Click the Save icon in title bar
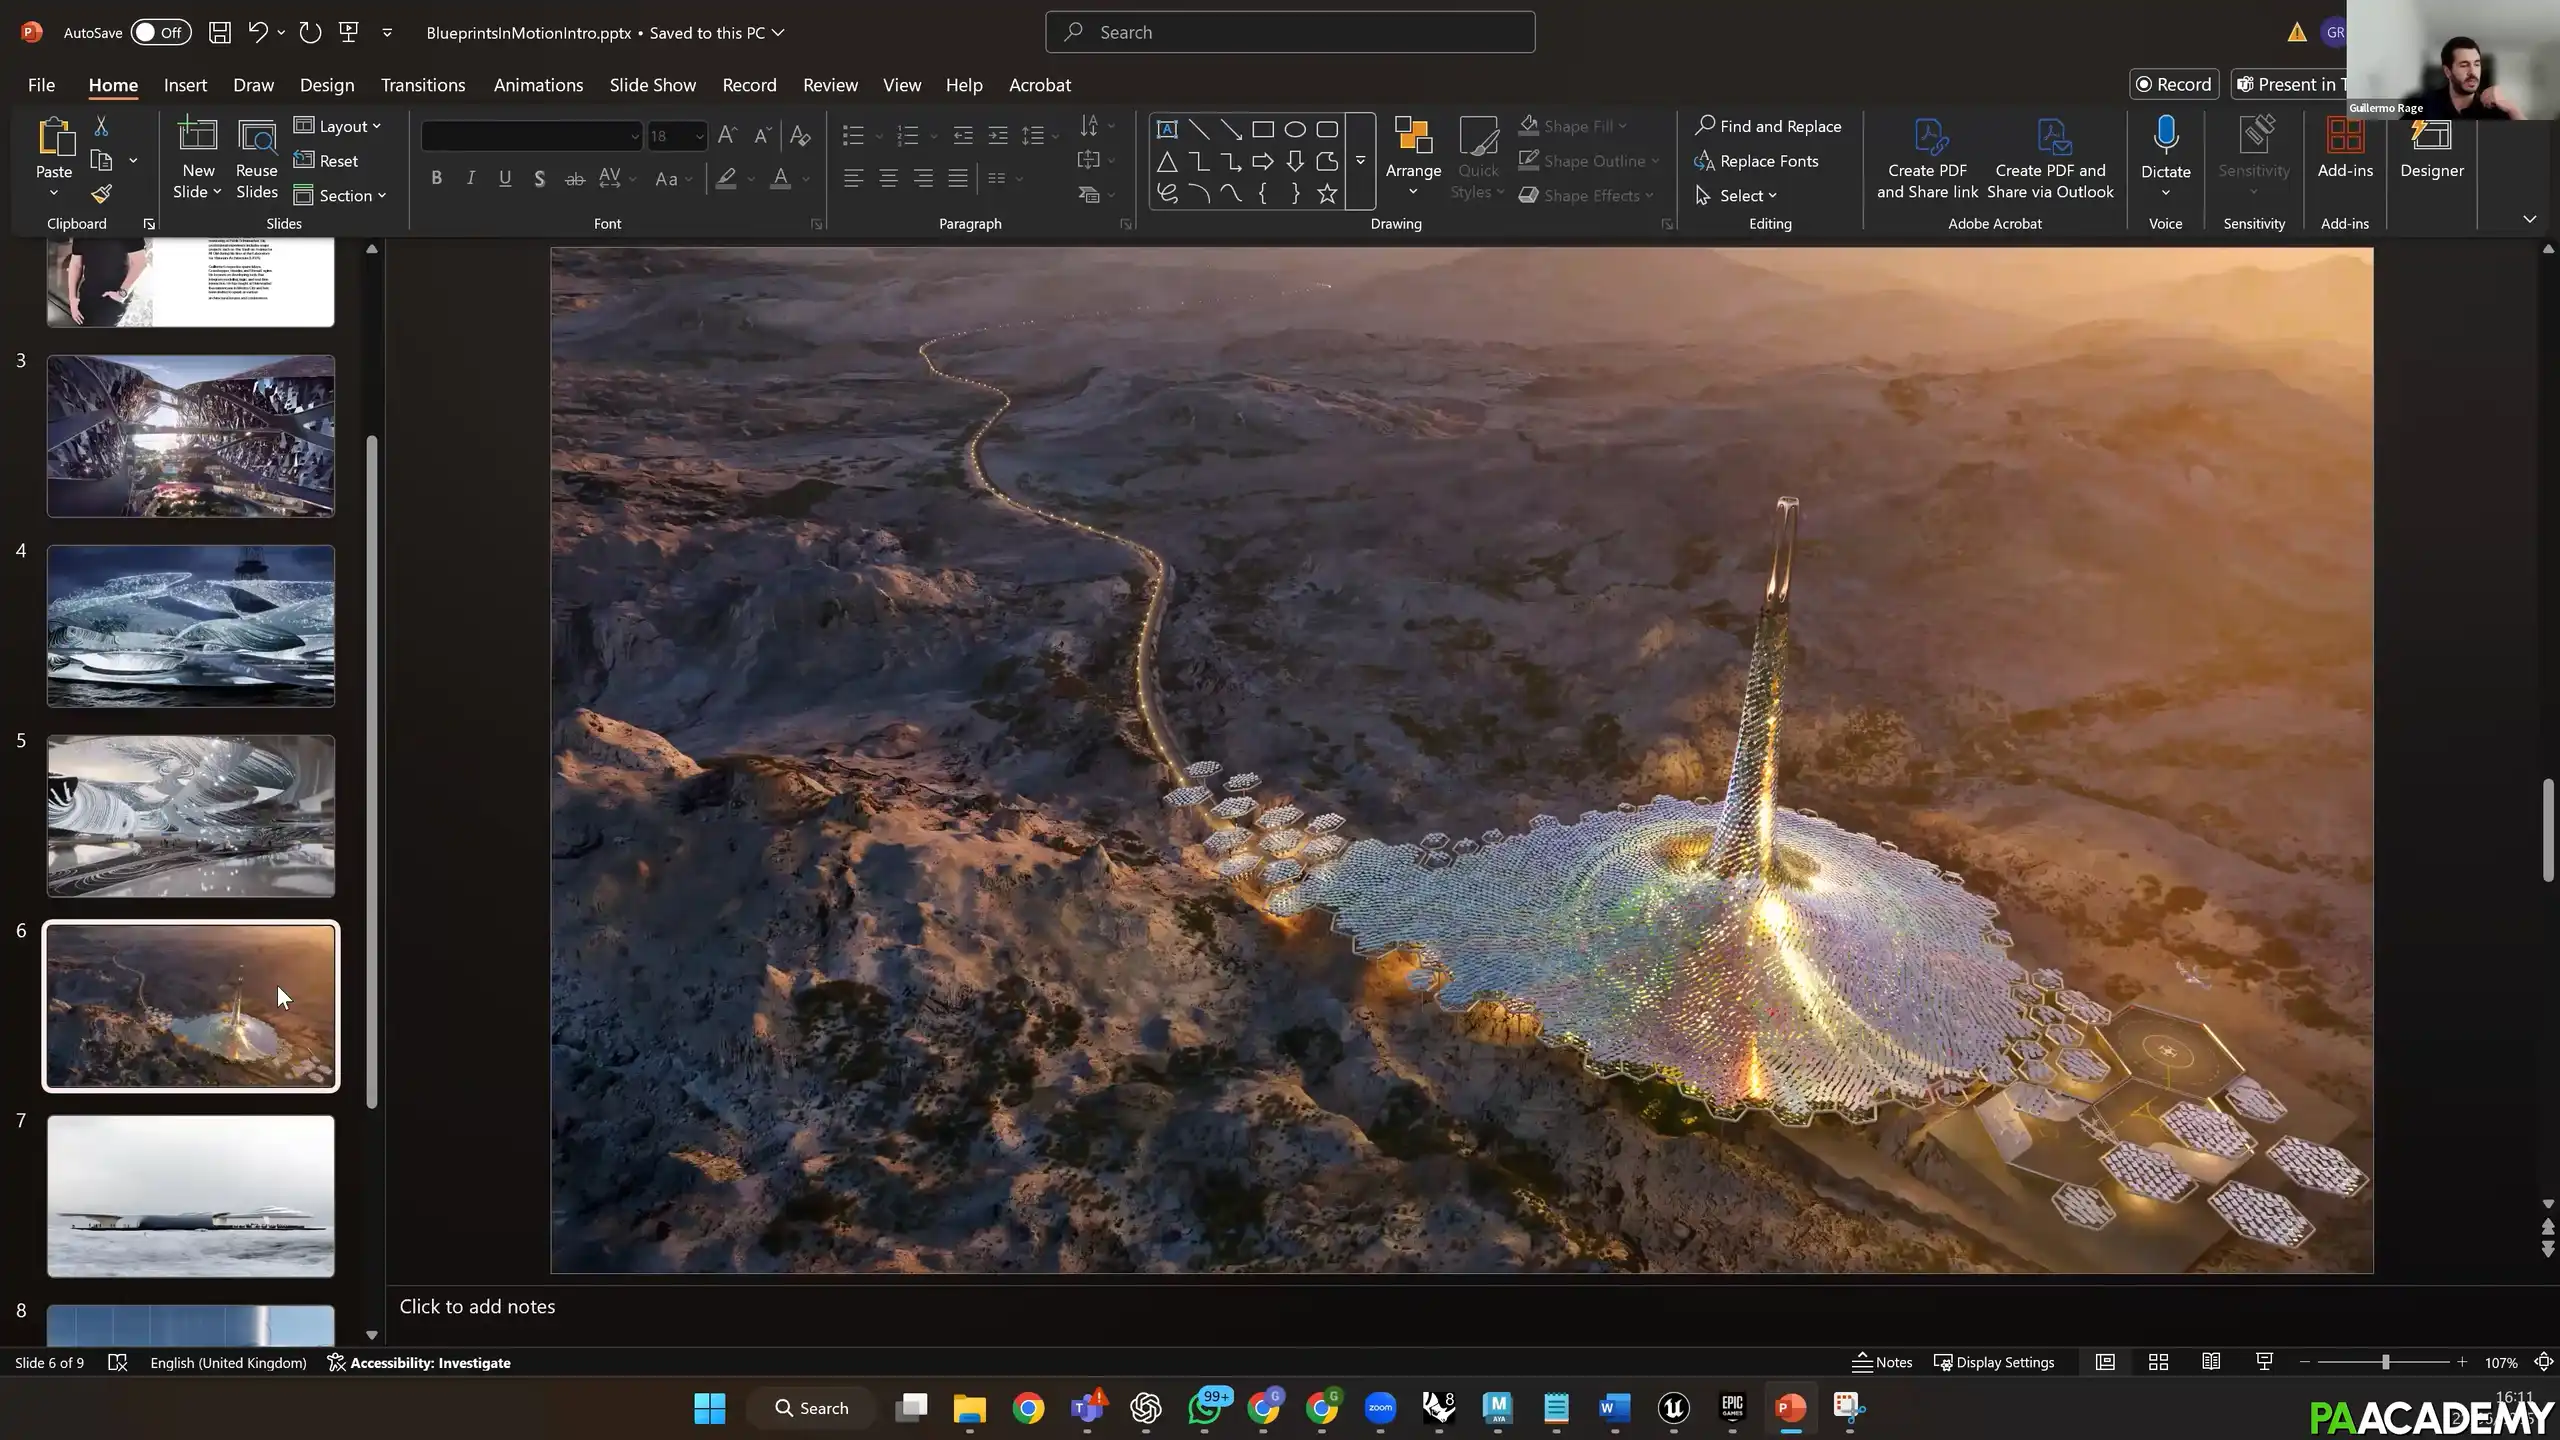The image size is (2560, 1440). tap(220, 32)
